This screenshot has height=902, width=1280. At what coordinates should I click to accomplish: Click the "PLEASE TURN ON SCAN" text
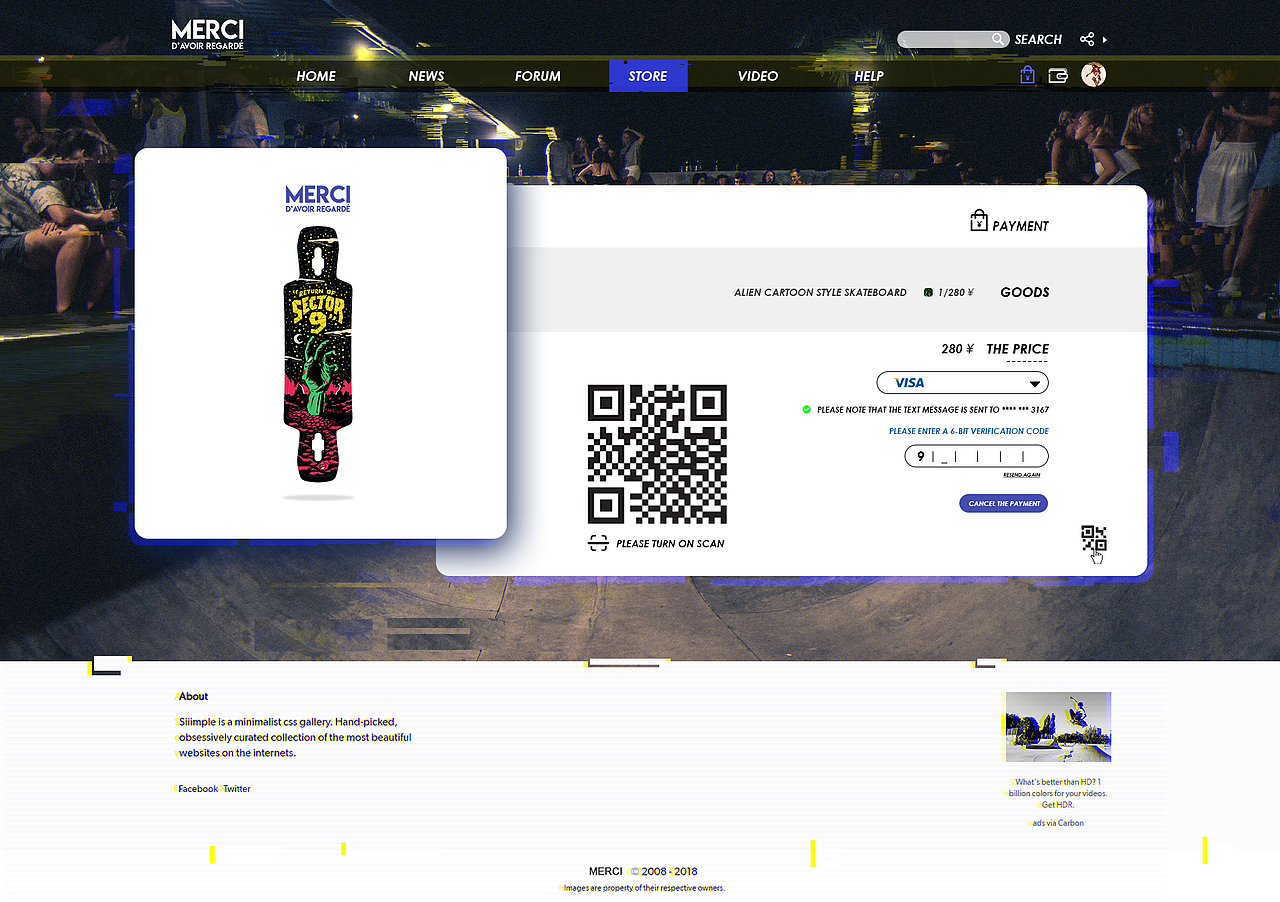(671, 544)
